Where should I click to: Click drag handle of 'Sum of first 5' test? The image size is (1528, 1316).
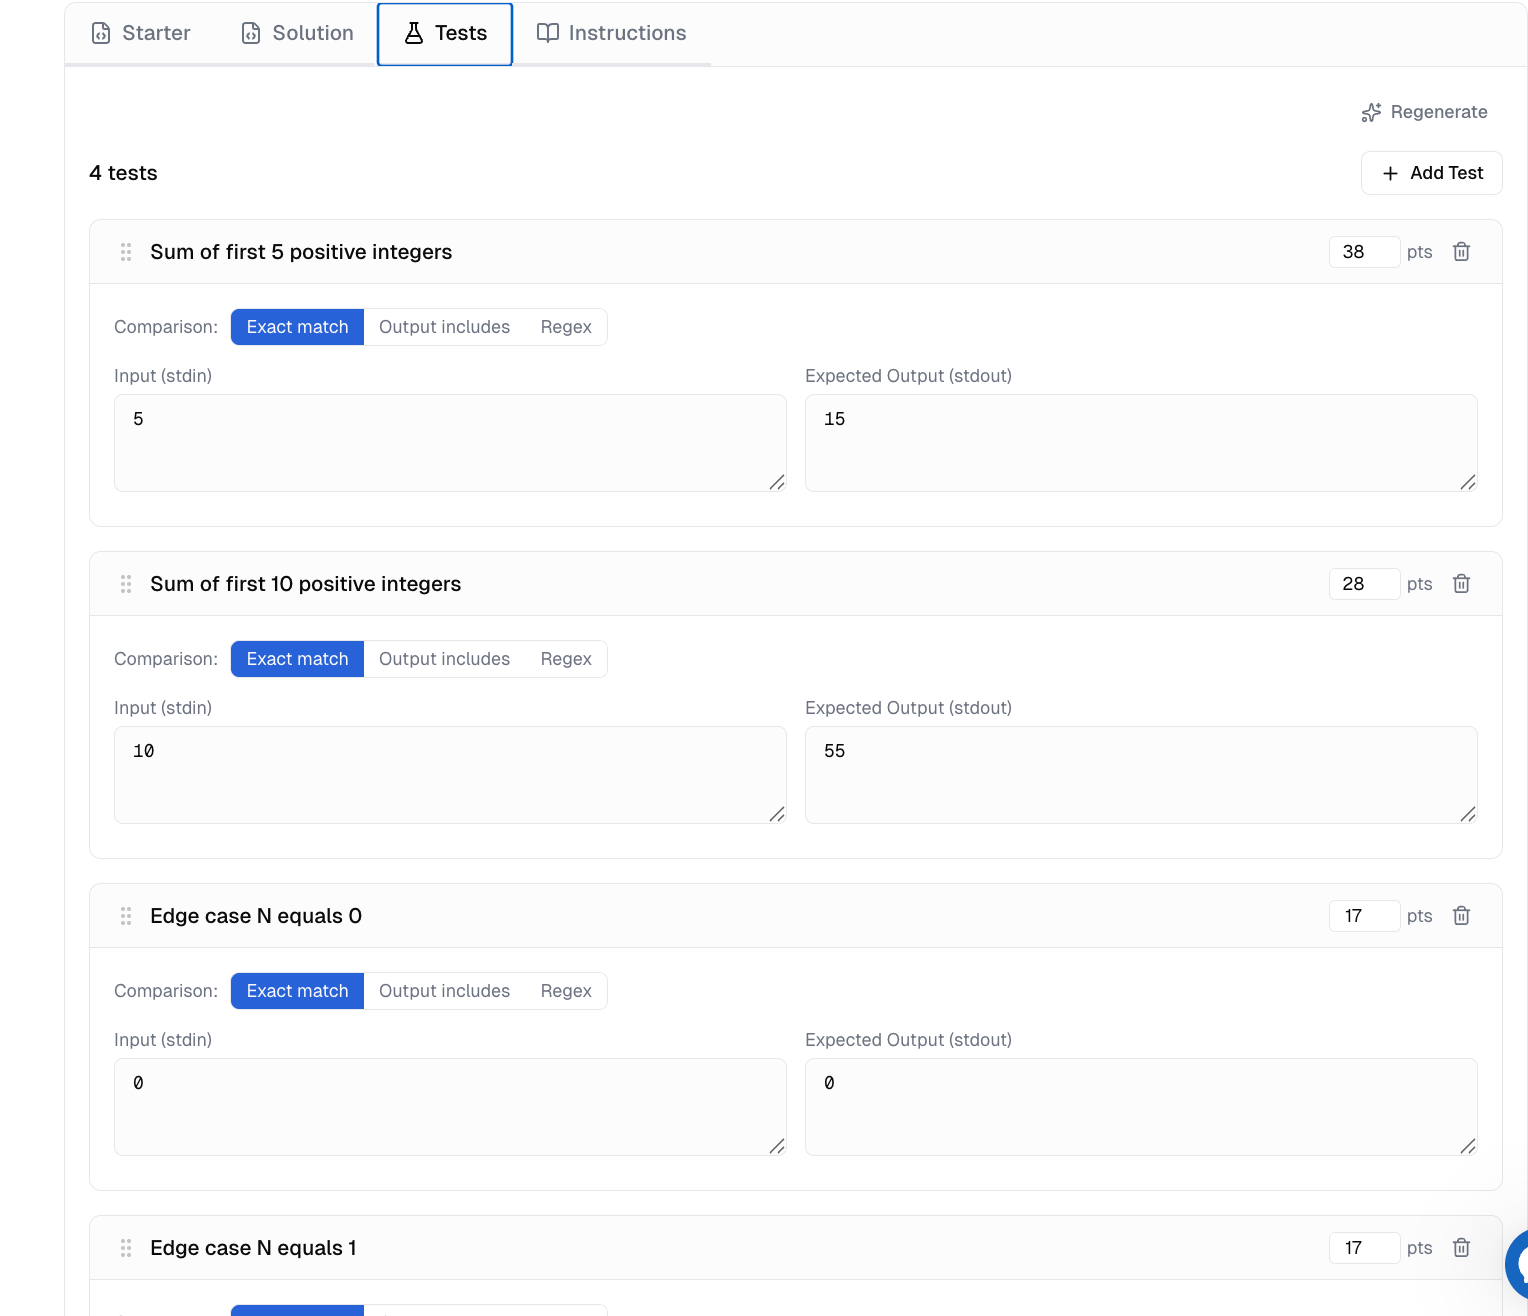pos(126,252)
